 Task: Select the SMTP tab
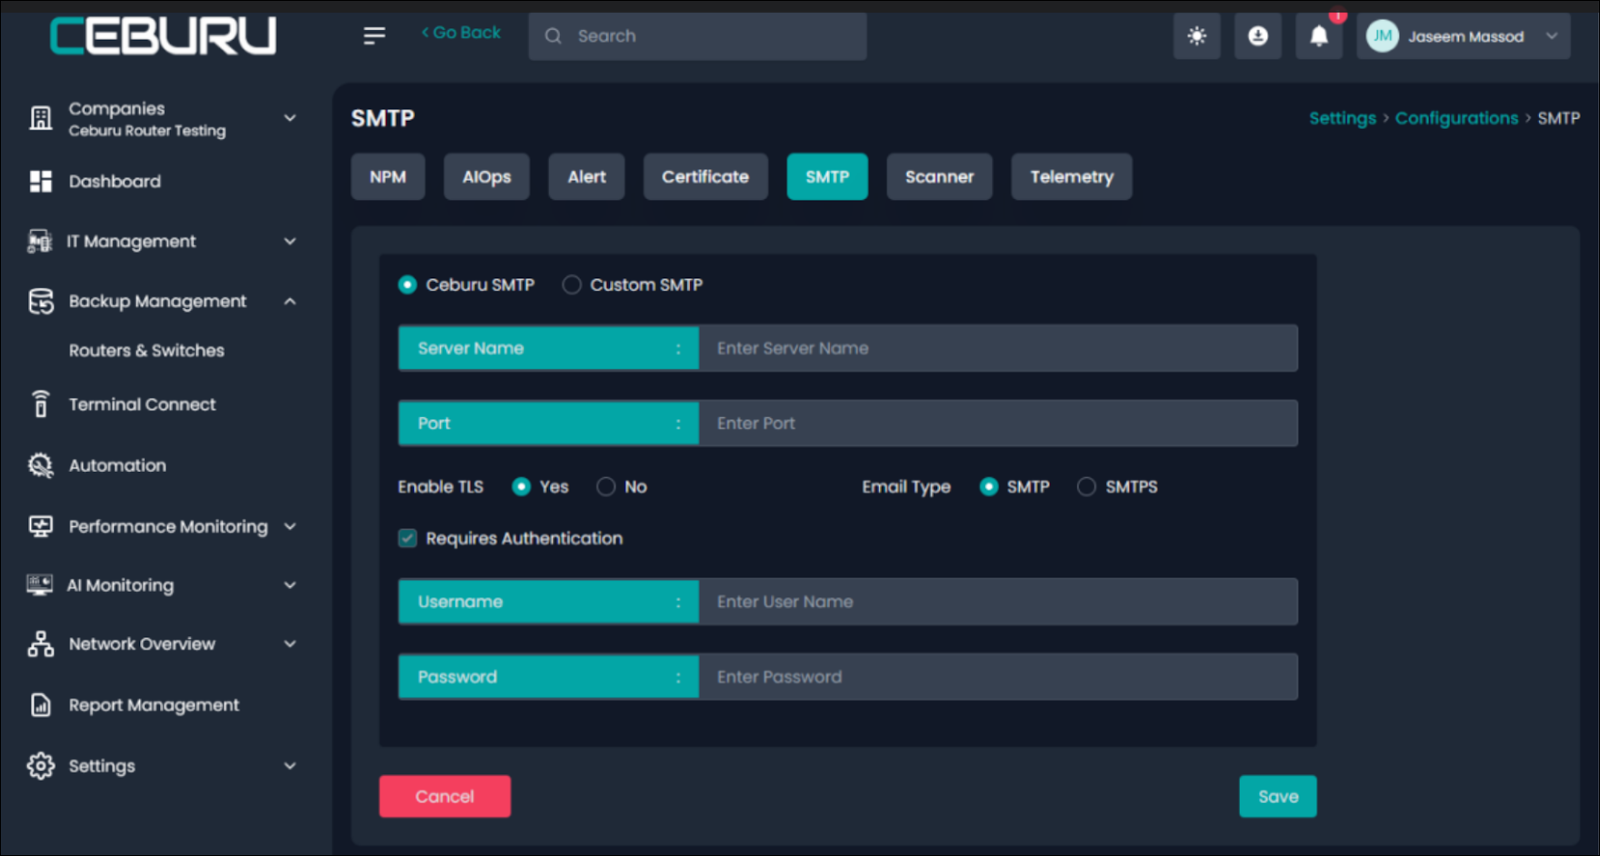pyautogui.click(x=827, y=177)
